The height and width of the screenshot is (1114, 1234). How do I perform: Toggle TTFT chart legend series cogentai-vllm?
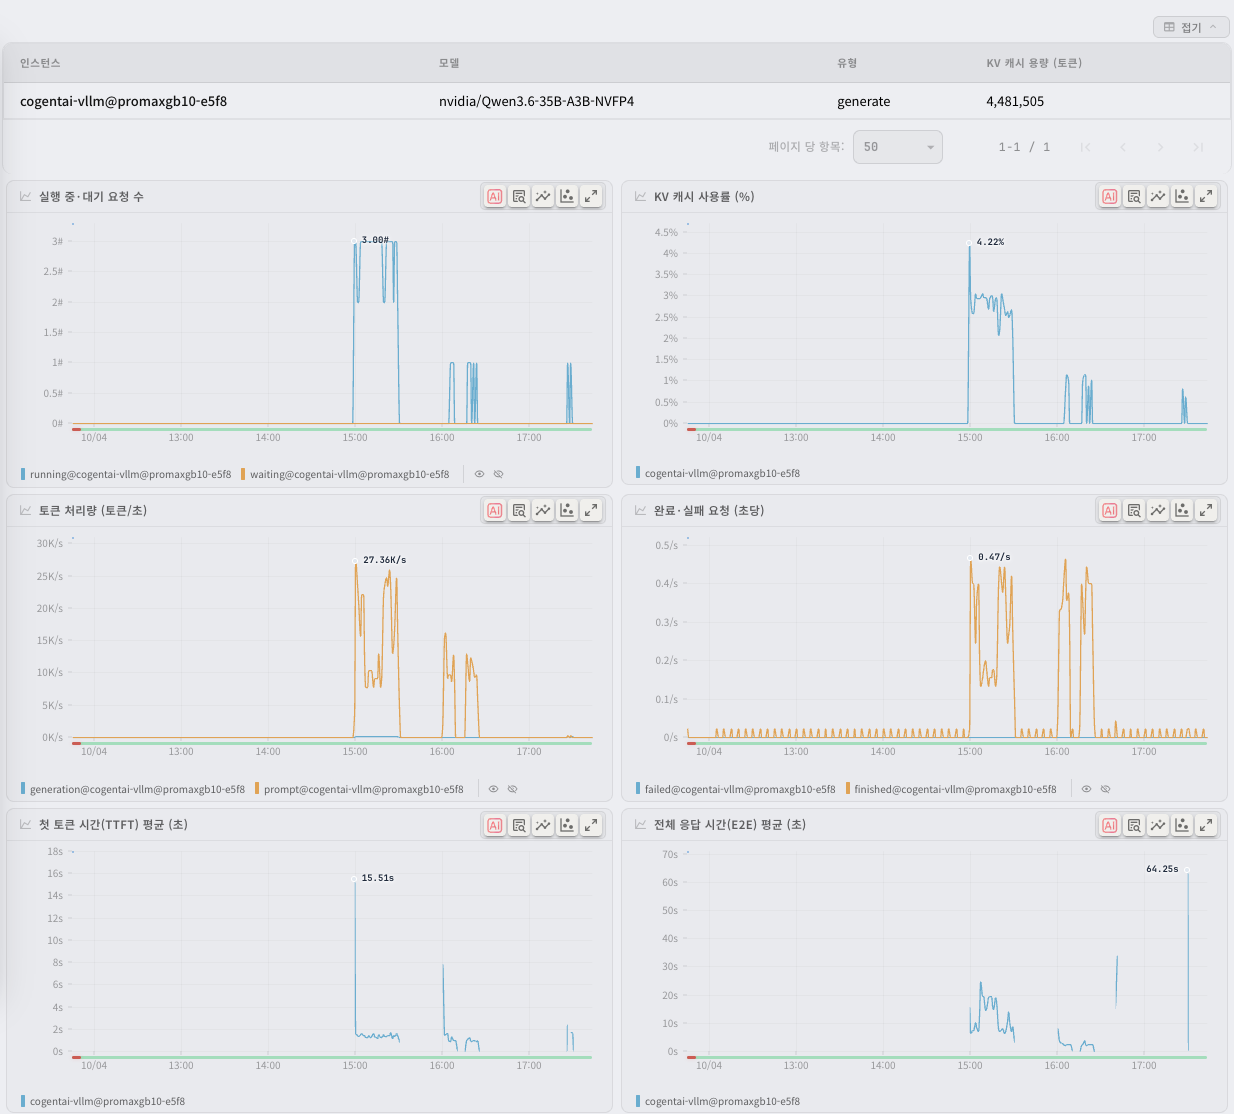click(103, 1101)
